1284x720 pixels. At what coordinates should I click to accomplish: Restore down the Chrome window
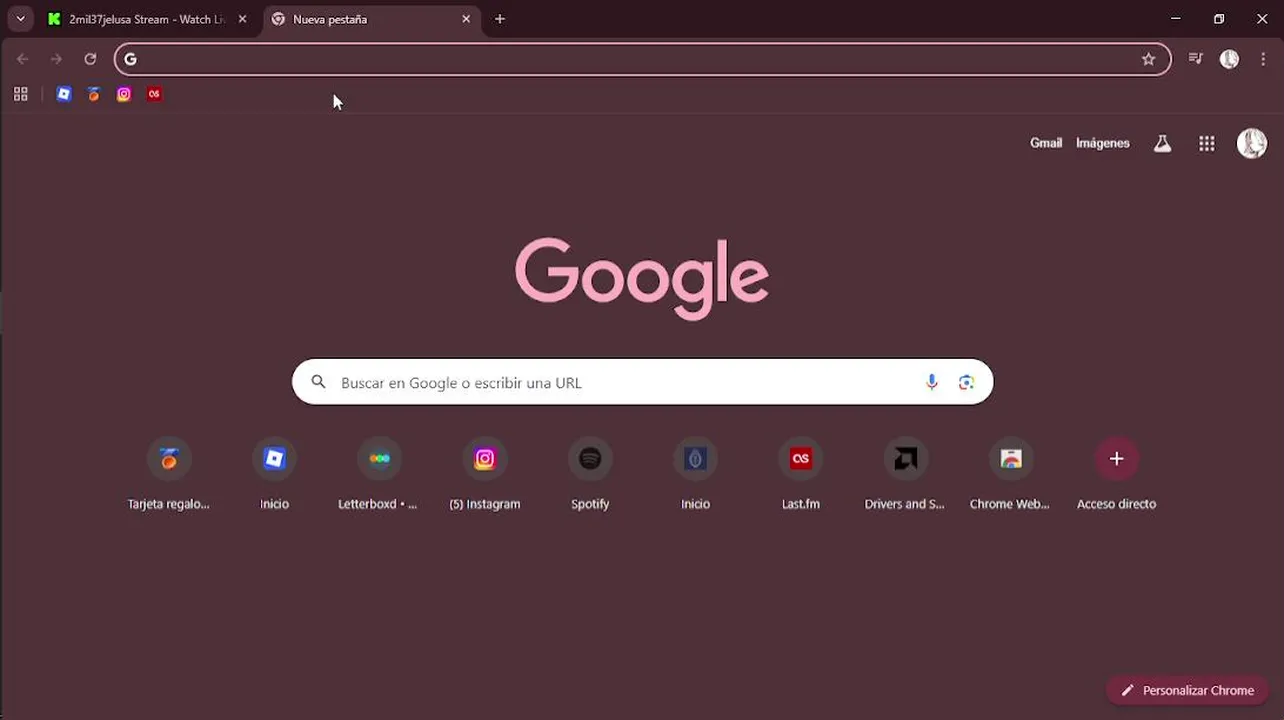pos(1219,19)
